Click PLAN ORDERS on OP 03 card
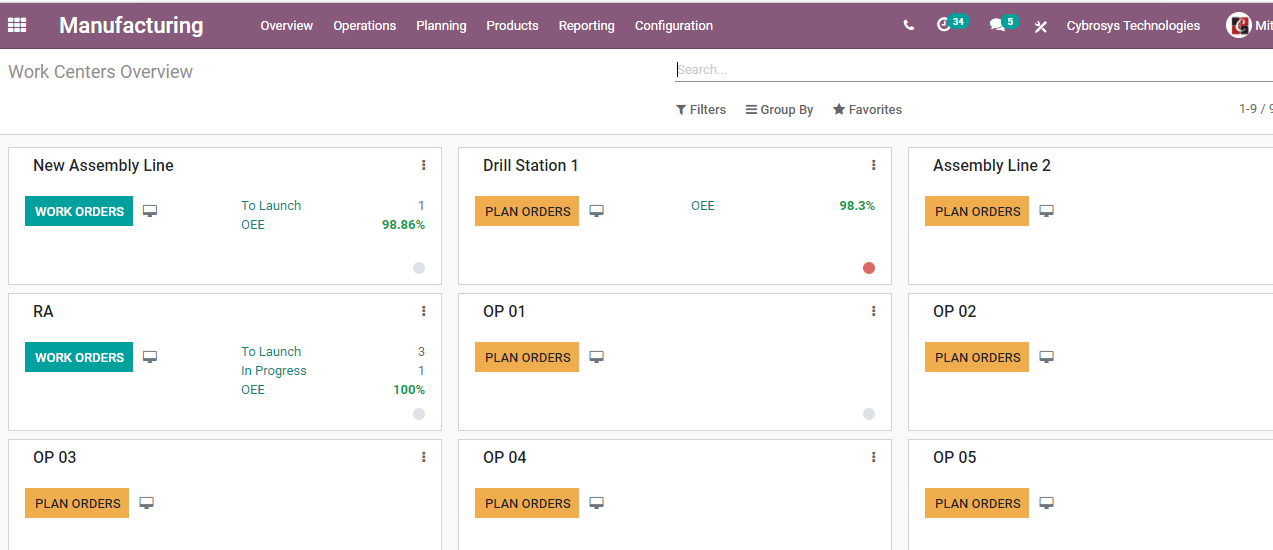Image resolution: width=1273 pixels, height=550 pixels. click(x=77, y=503)
